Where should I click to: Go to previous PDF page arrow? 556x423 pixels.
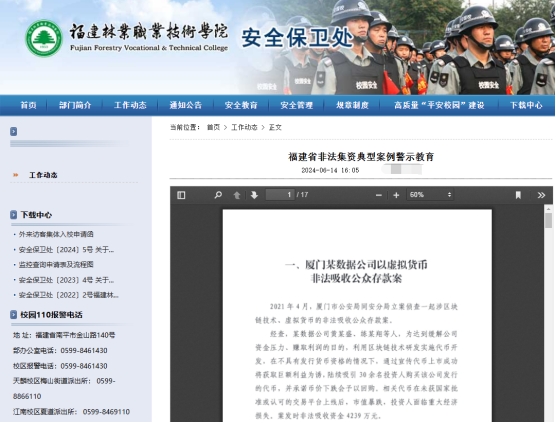[x=237, y=195]
